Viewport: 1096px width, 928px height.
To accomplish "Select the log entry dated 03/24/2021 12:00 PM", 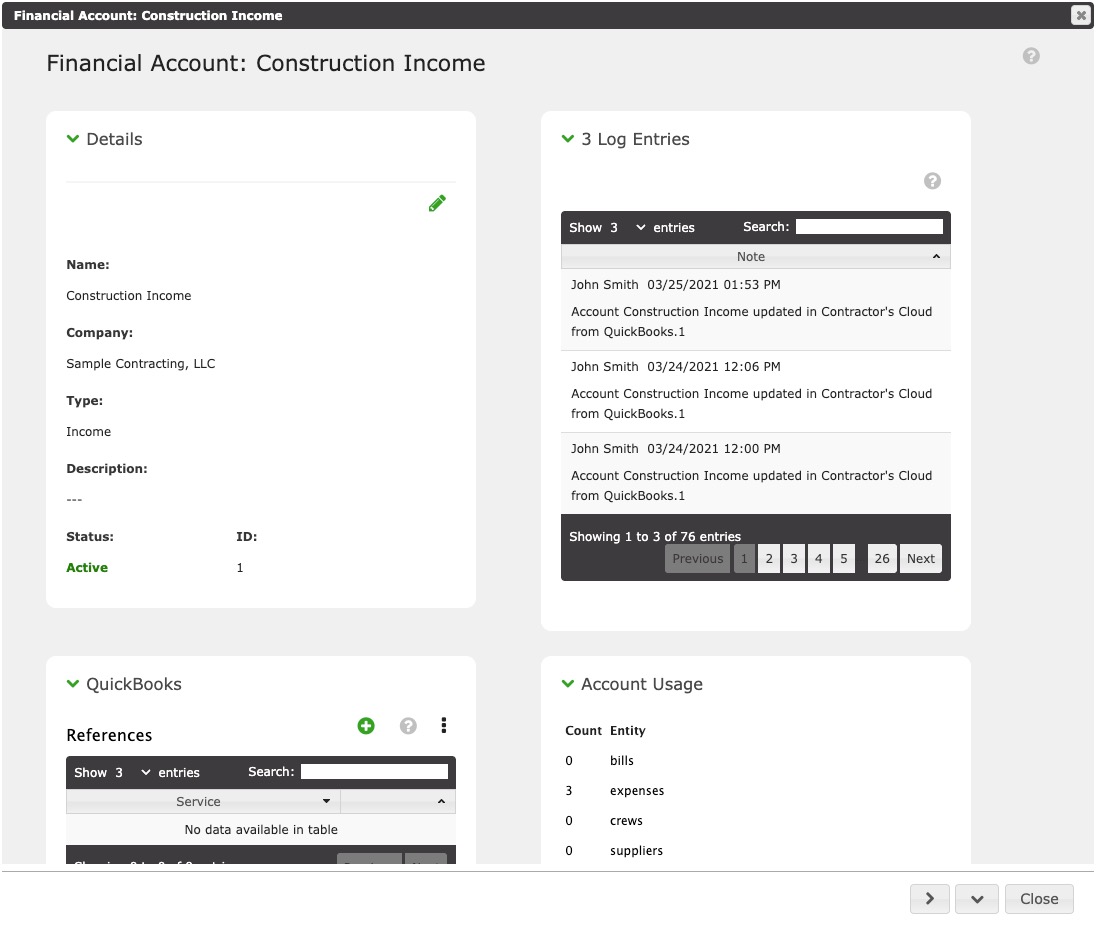I will coord(756,473).
